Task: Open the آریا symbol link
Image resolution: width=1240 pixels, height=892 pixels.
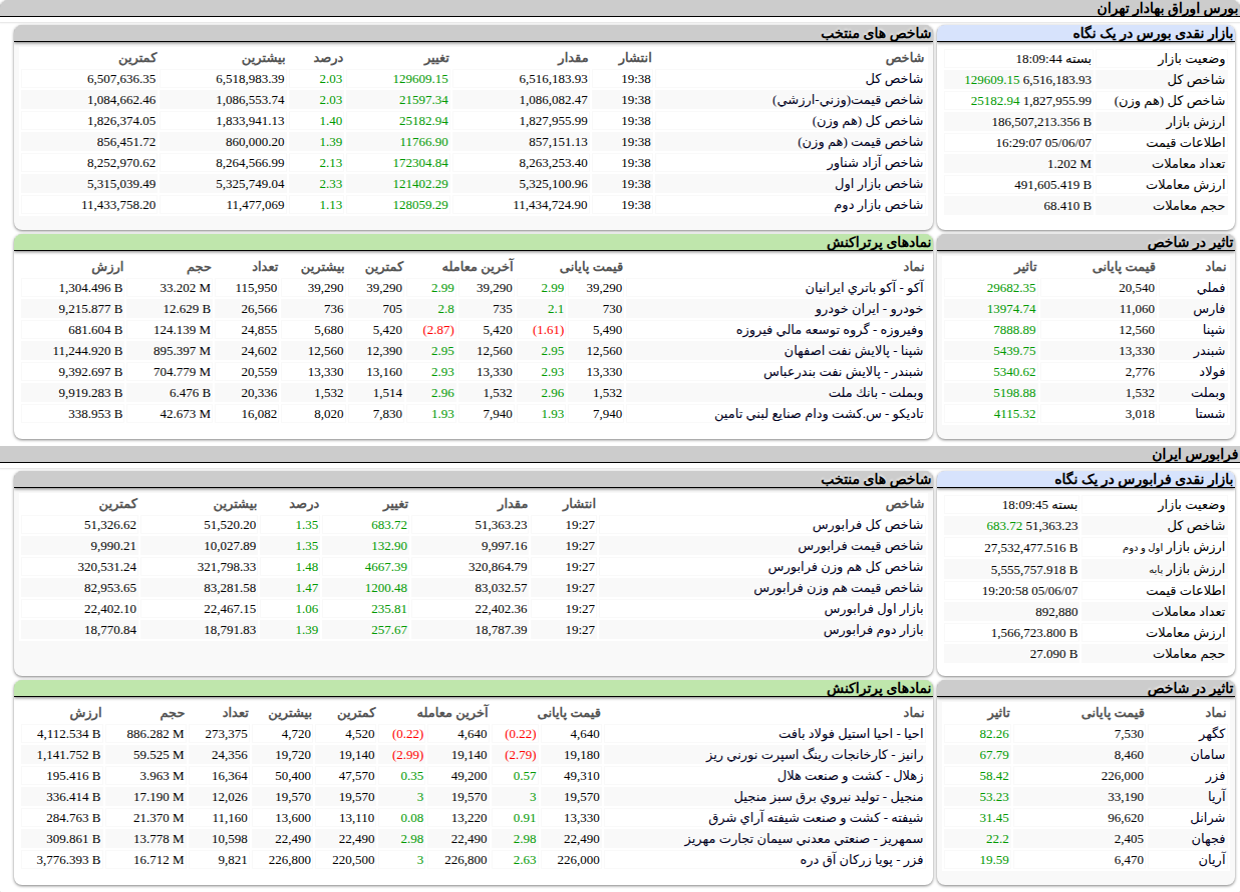Action: pos(1214,797)
